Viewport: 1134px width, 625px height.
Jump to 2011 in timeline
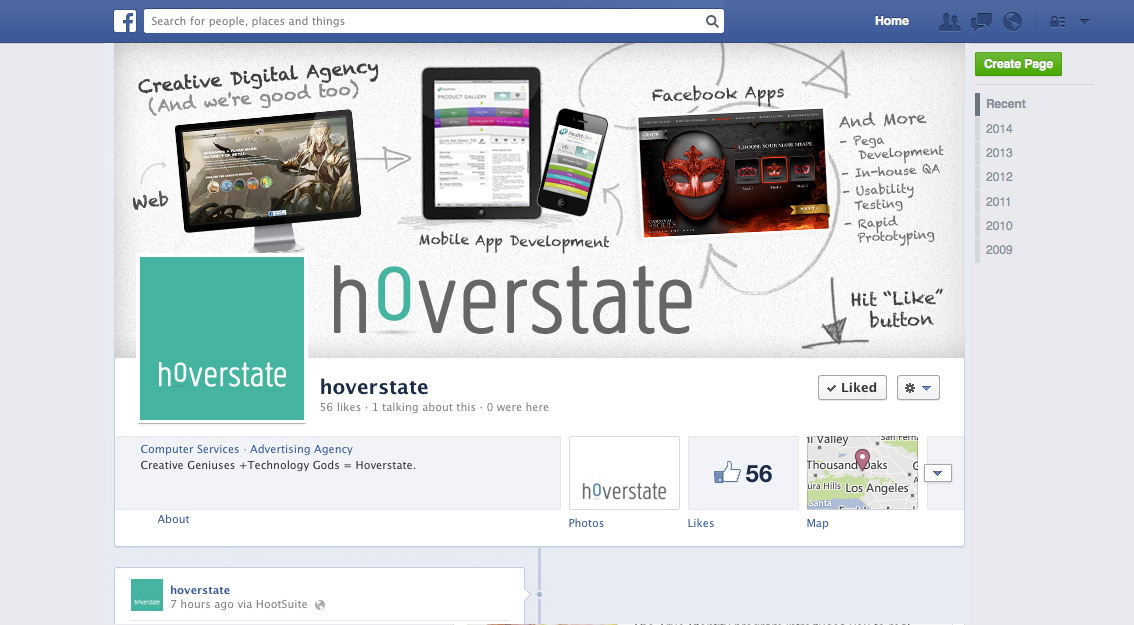(998, 202)
